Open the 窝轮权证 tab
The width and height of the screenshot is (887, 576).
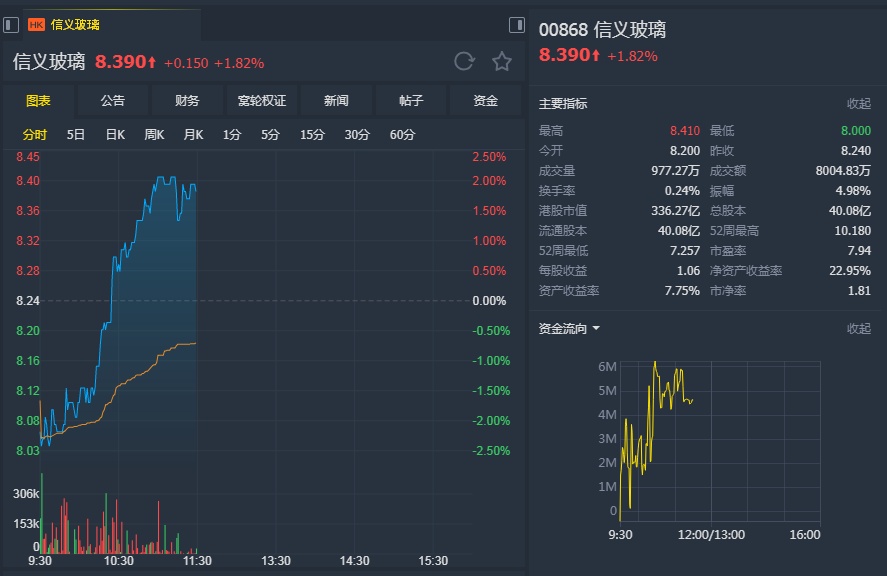262,101
